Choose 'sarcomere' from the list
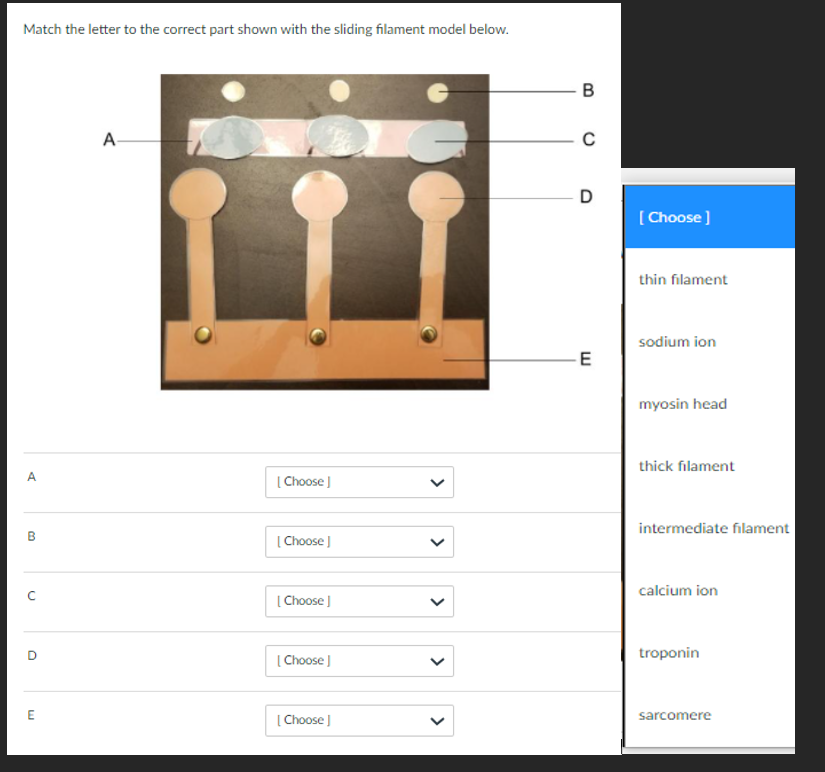Image resolution: width=825 pixels, height=772 pixels. [710, 715]
